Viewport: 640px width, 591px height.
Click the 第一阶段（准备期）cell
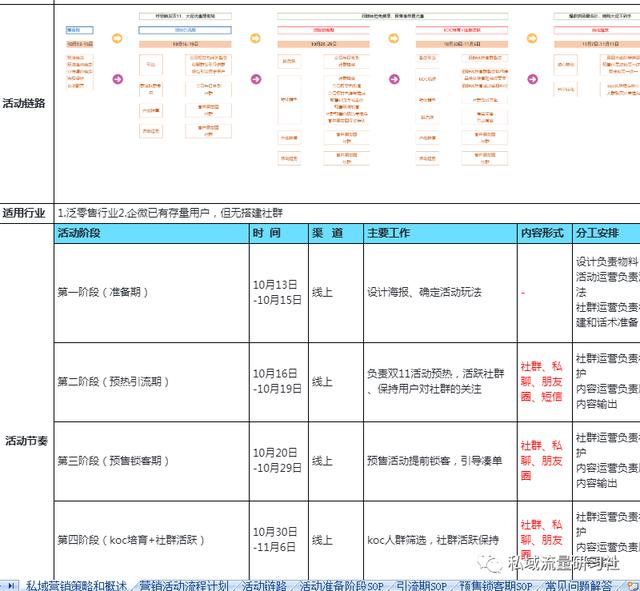(x=151, y=293)
